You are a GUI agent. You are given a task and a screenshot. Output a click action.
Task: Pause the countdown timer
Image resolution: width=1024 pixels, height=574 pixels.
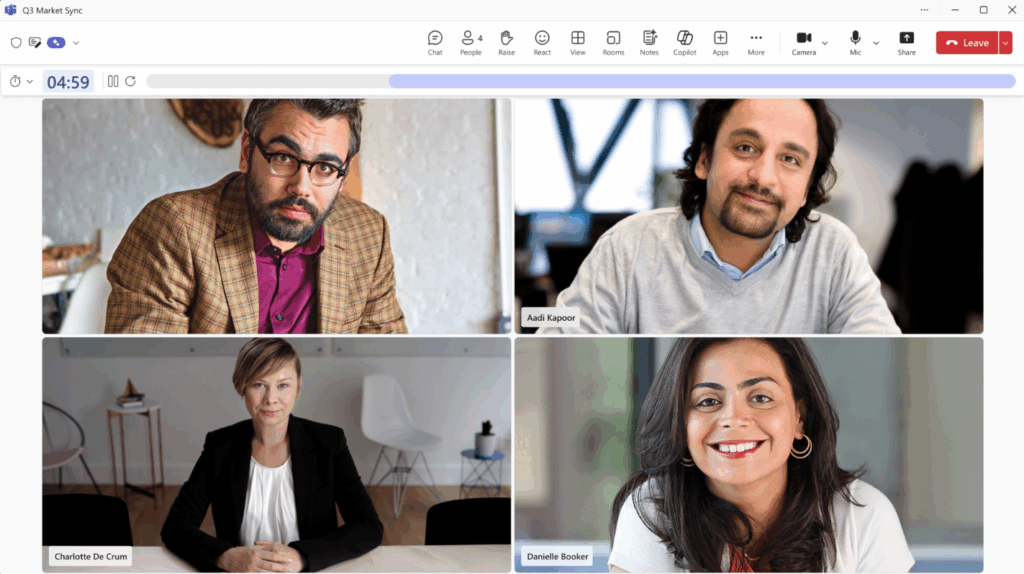coord(113,82)
